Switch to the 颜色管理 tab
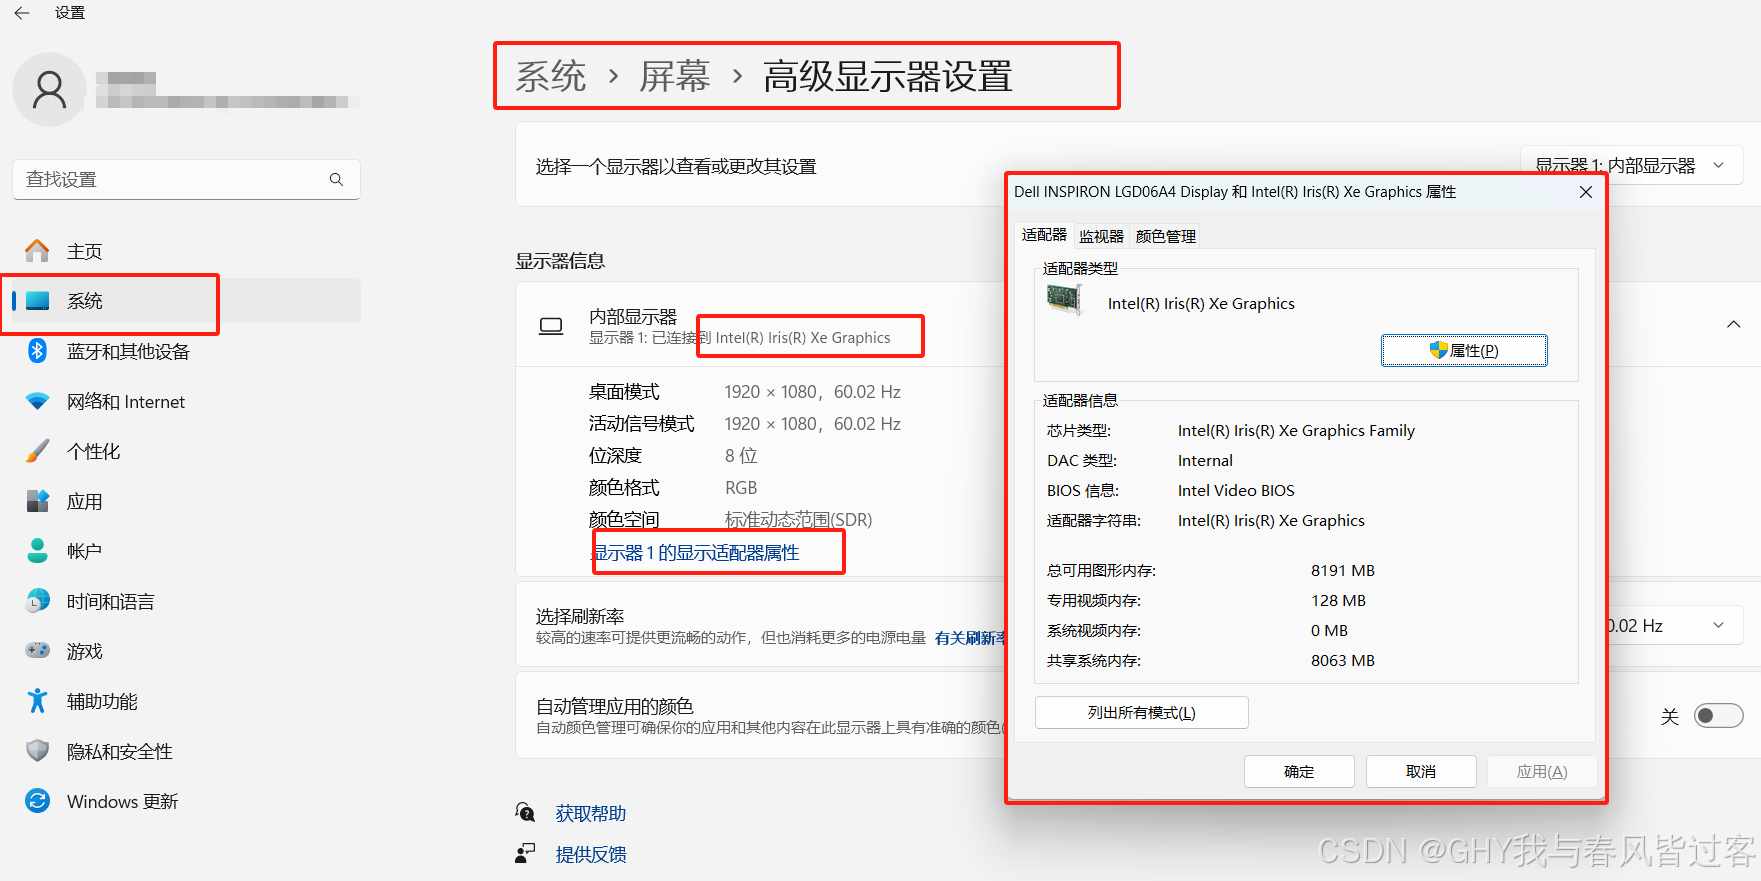Screen dimensions: 1761x881 coord(1165,236)
